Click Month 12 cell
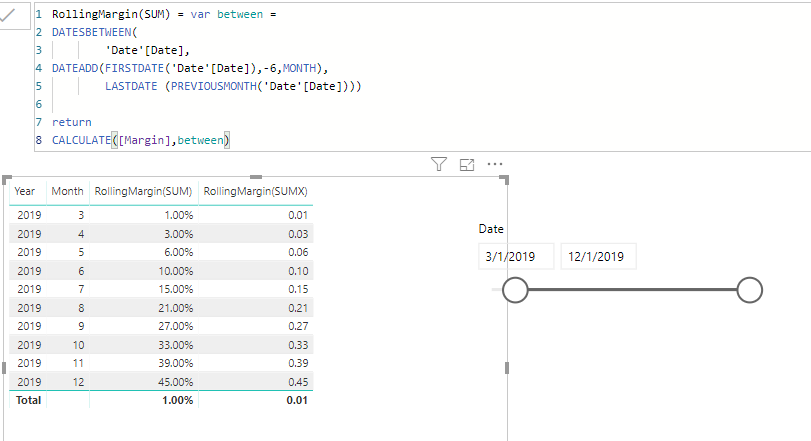The width and height of the screenshot is (811, 441). tap(78, 382)
